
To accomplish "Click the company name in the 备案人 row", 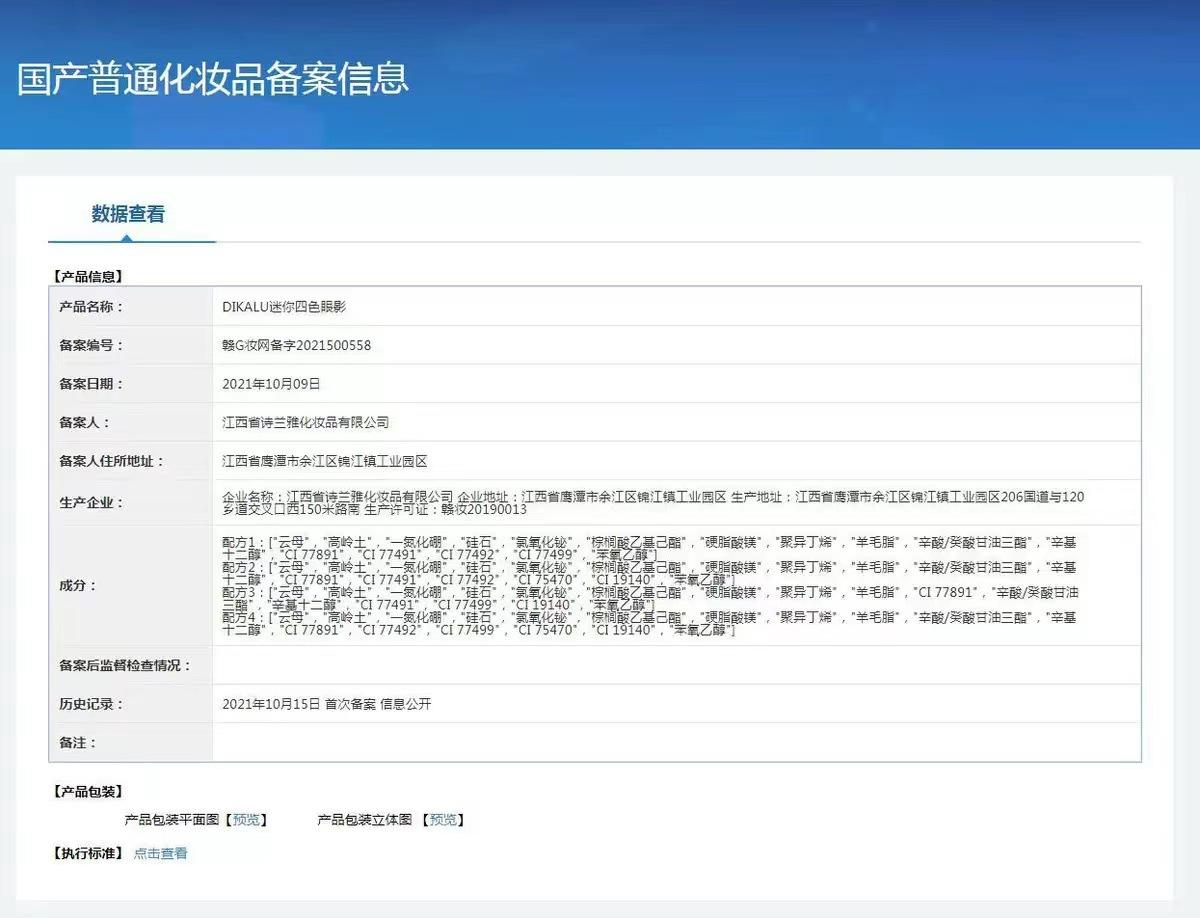I will click(x=305, y=423).
